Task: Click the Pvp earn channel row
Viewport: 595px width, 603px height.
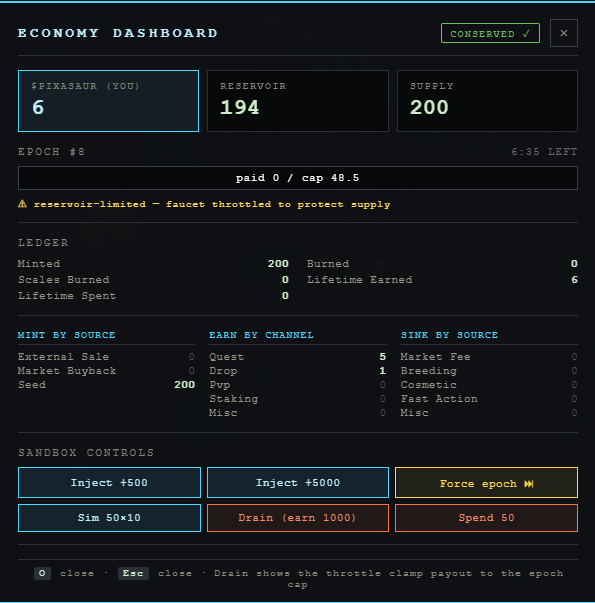Action: pos(298,385)
